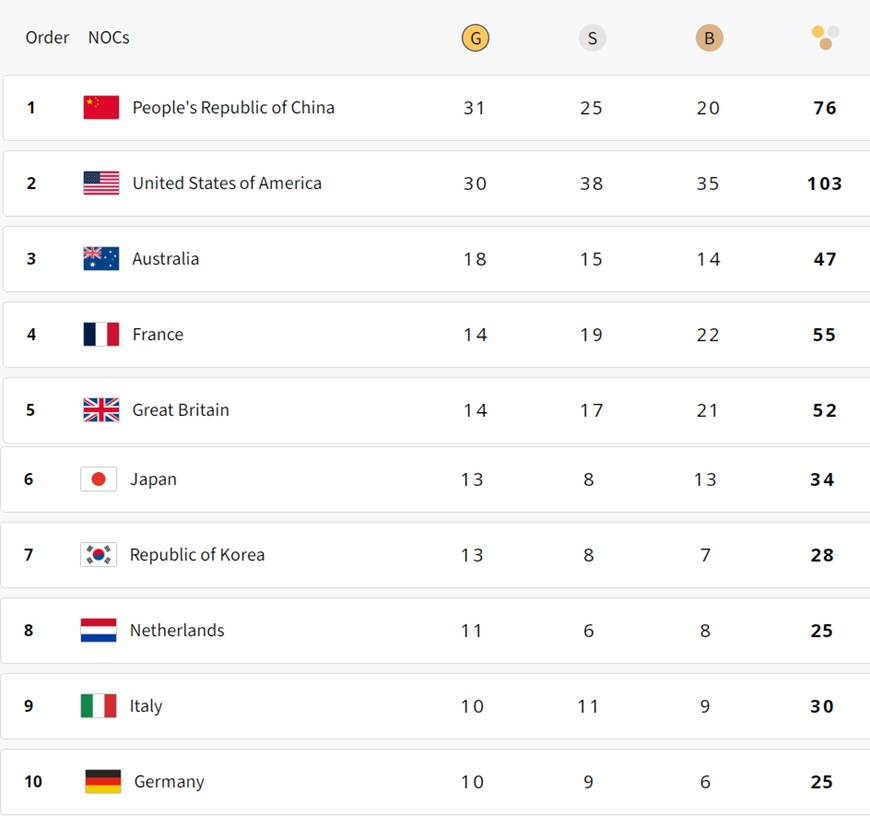Image resolution: width=870 pixels, height=816 pixels.
Task: Click the total medals icon
Action: click(x=825, y=38)
